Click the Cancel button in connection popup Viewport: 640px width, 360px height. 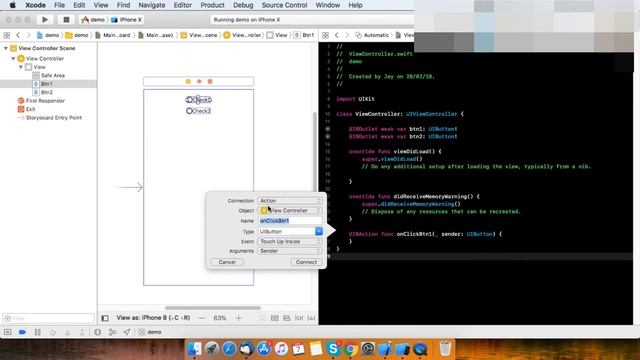(227, 262)
